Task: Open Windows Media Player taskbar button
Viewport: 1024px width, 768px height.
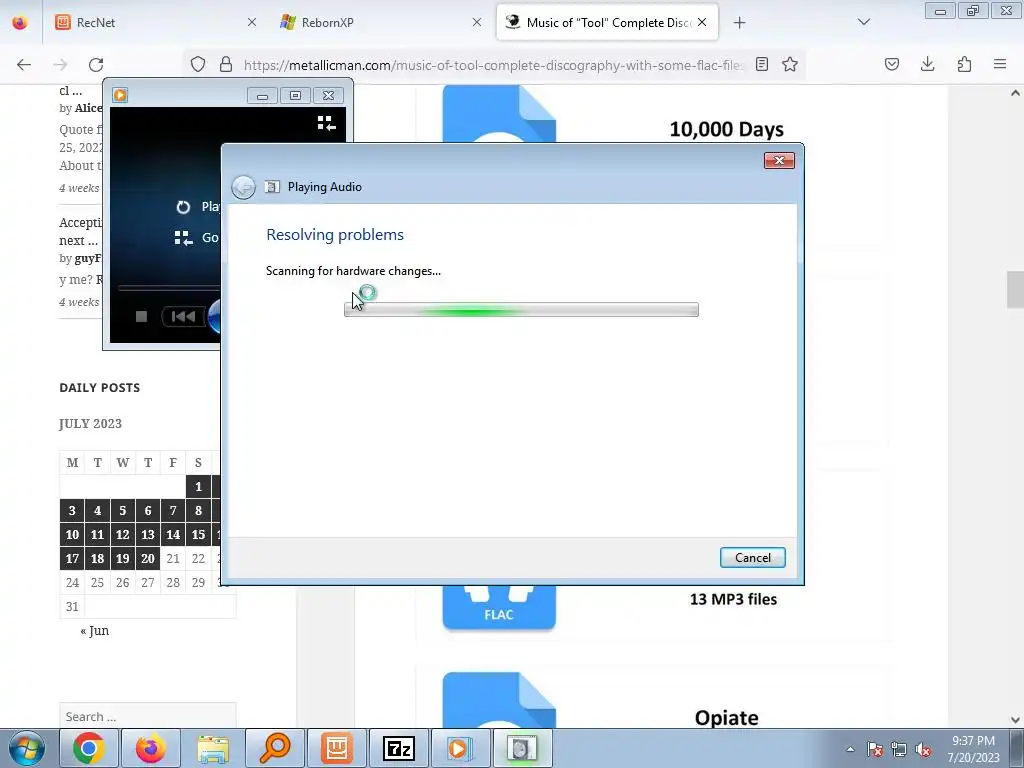Action: (x=460, y=748)
